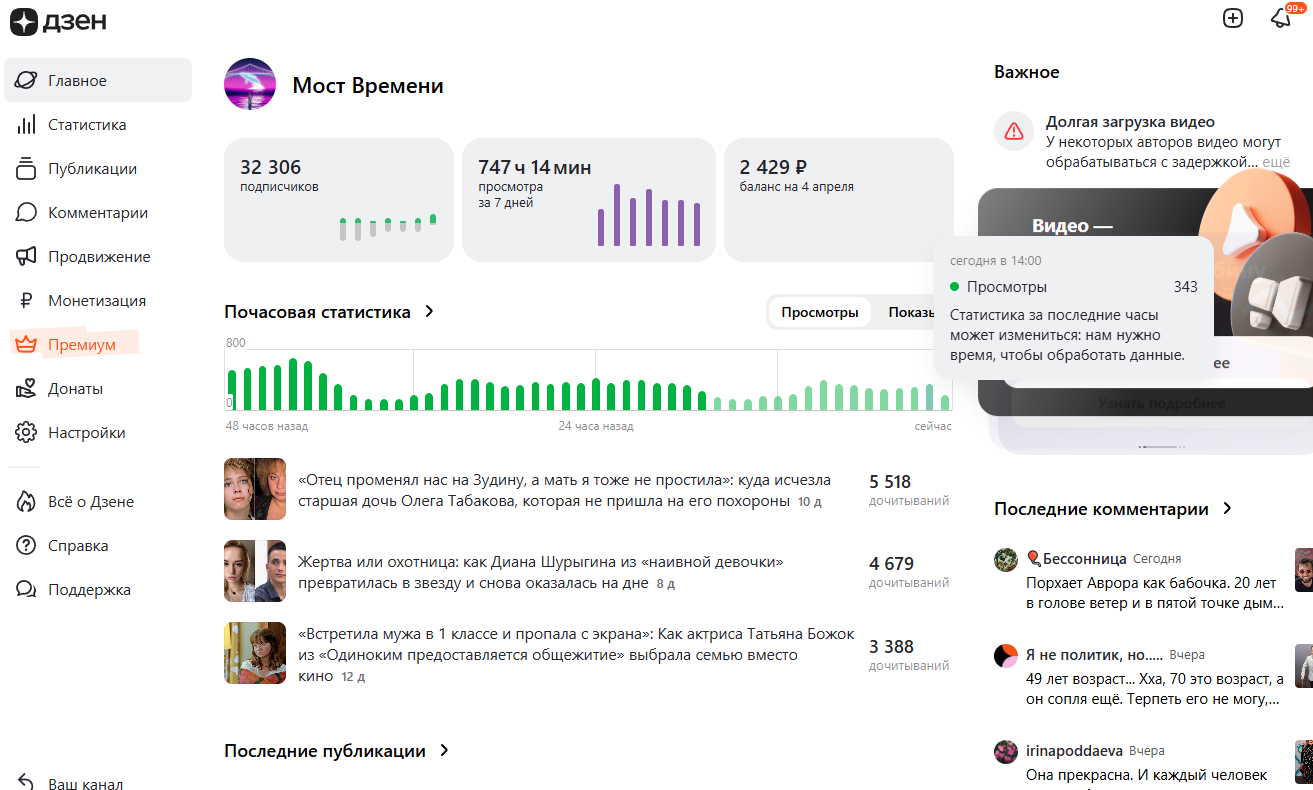
Task: Click the Поддержка chat icon
Action: (x=27, y=590)
